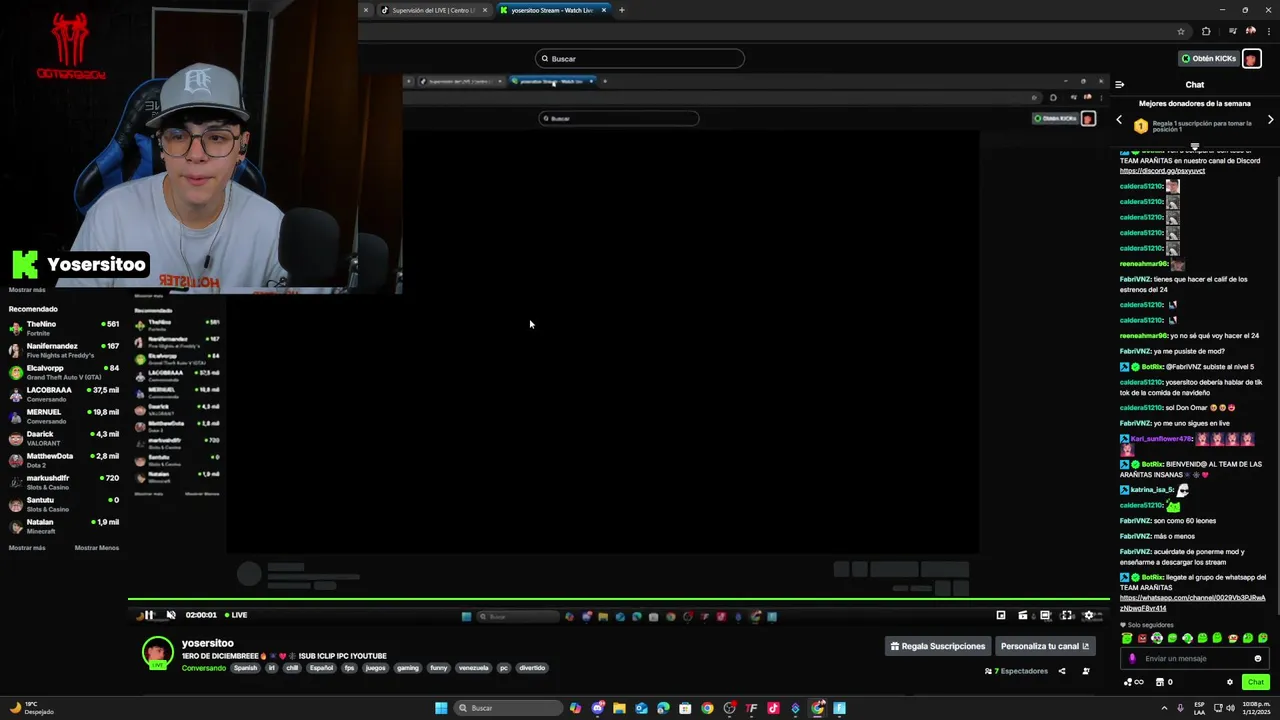
Task: Collapse the chat panel icon
Action: [x=1119, y=85]
